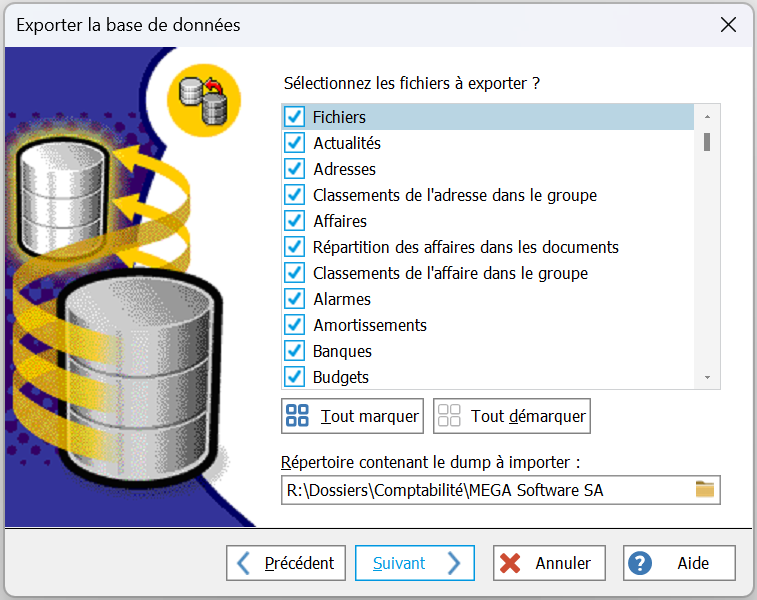Click the left chevron on Précédent
The height and width of the screenshot is (600, 757).
244,563
